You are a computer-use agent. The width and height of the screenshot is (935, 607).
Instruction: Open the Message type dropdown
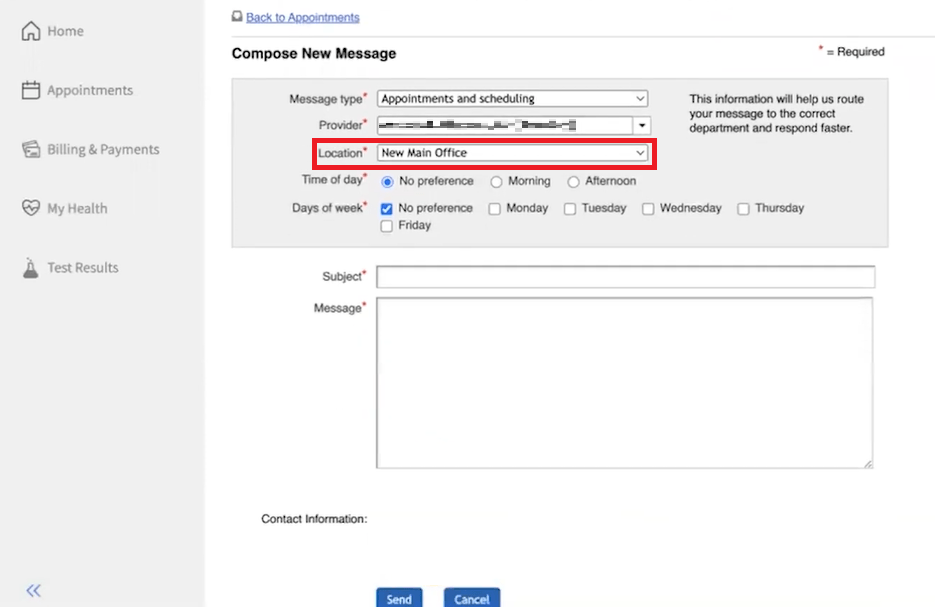click(512, 98)
